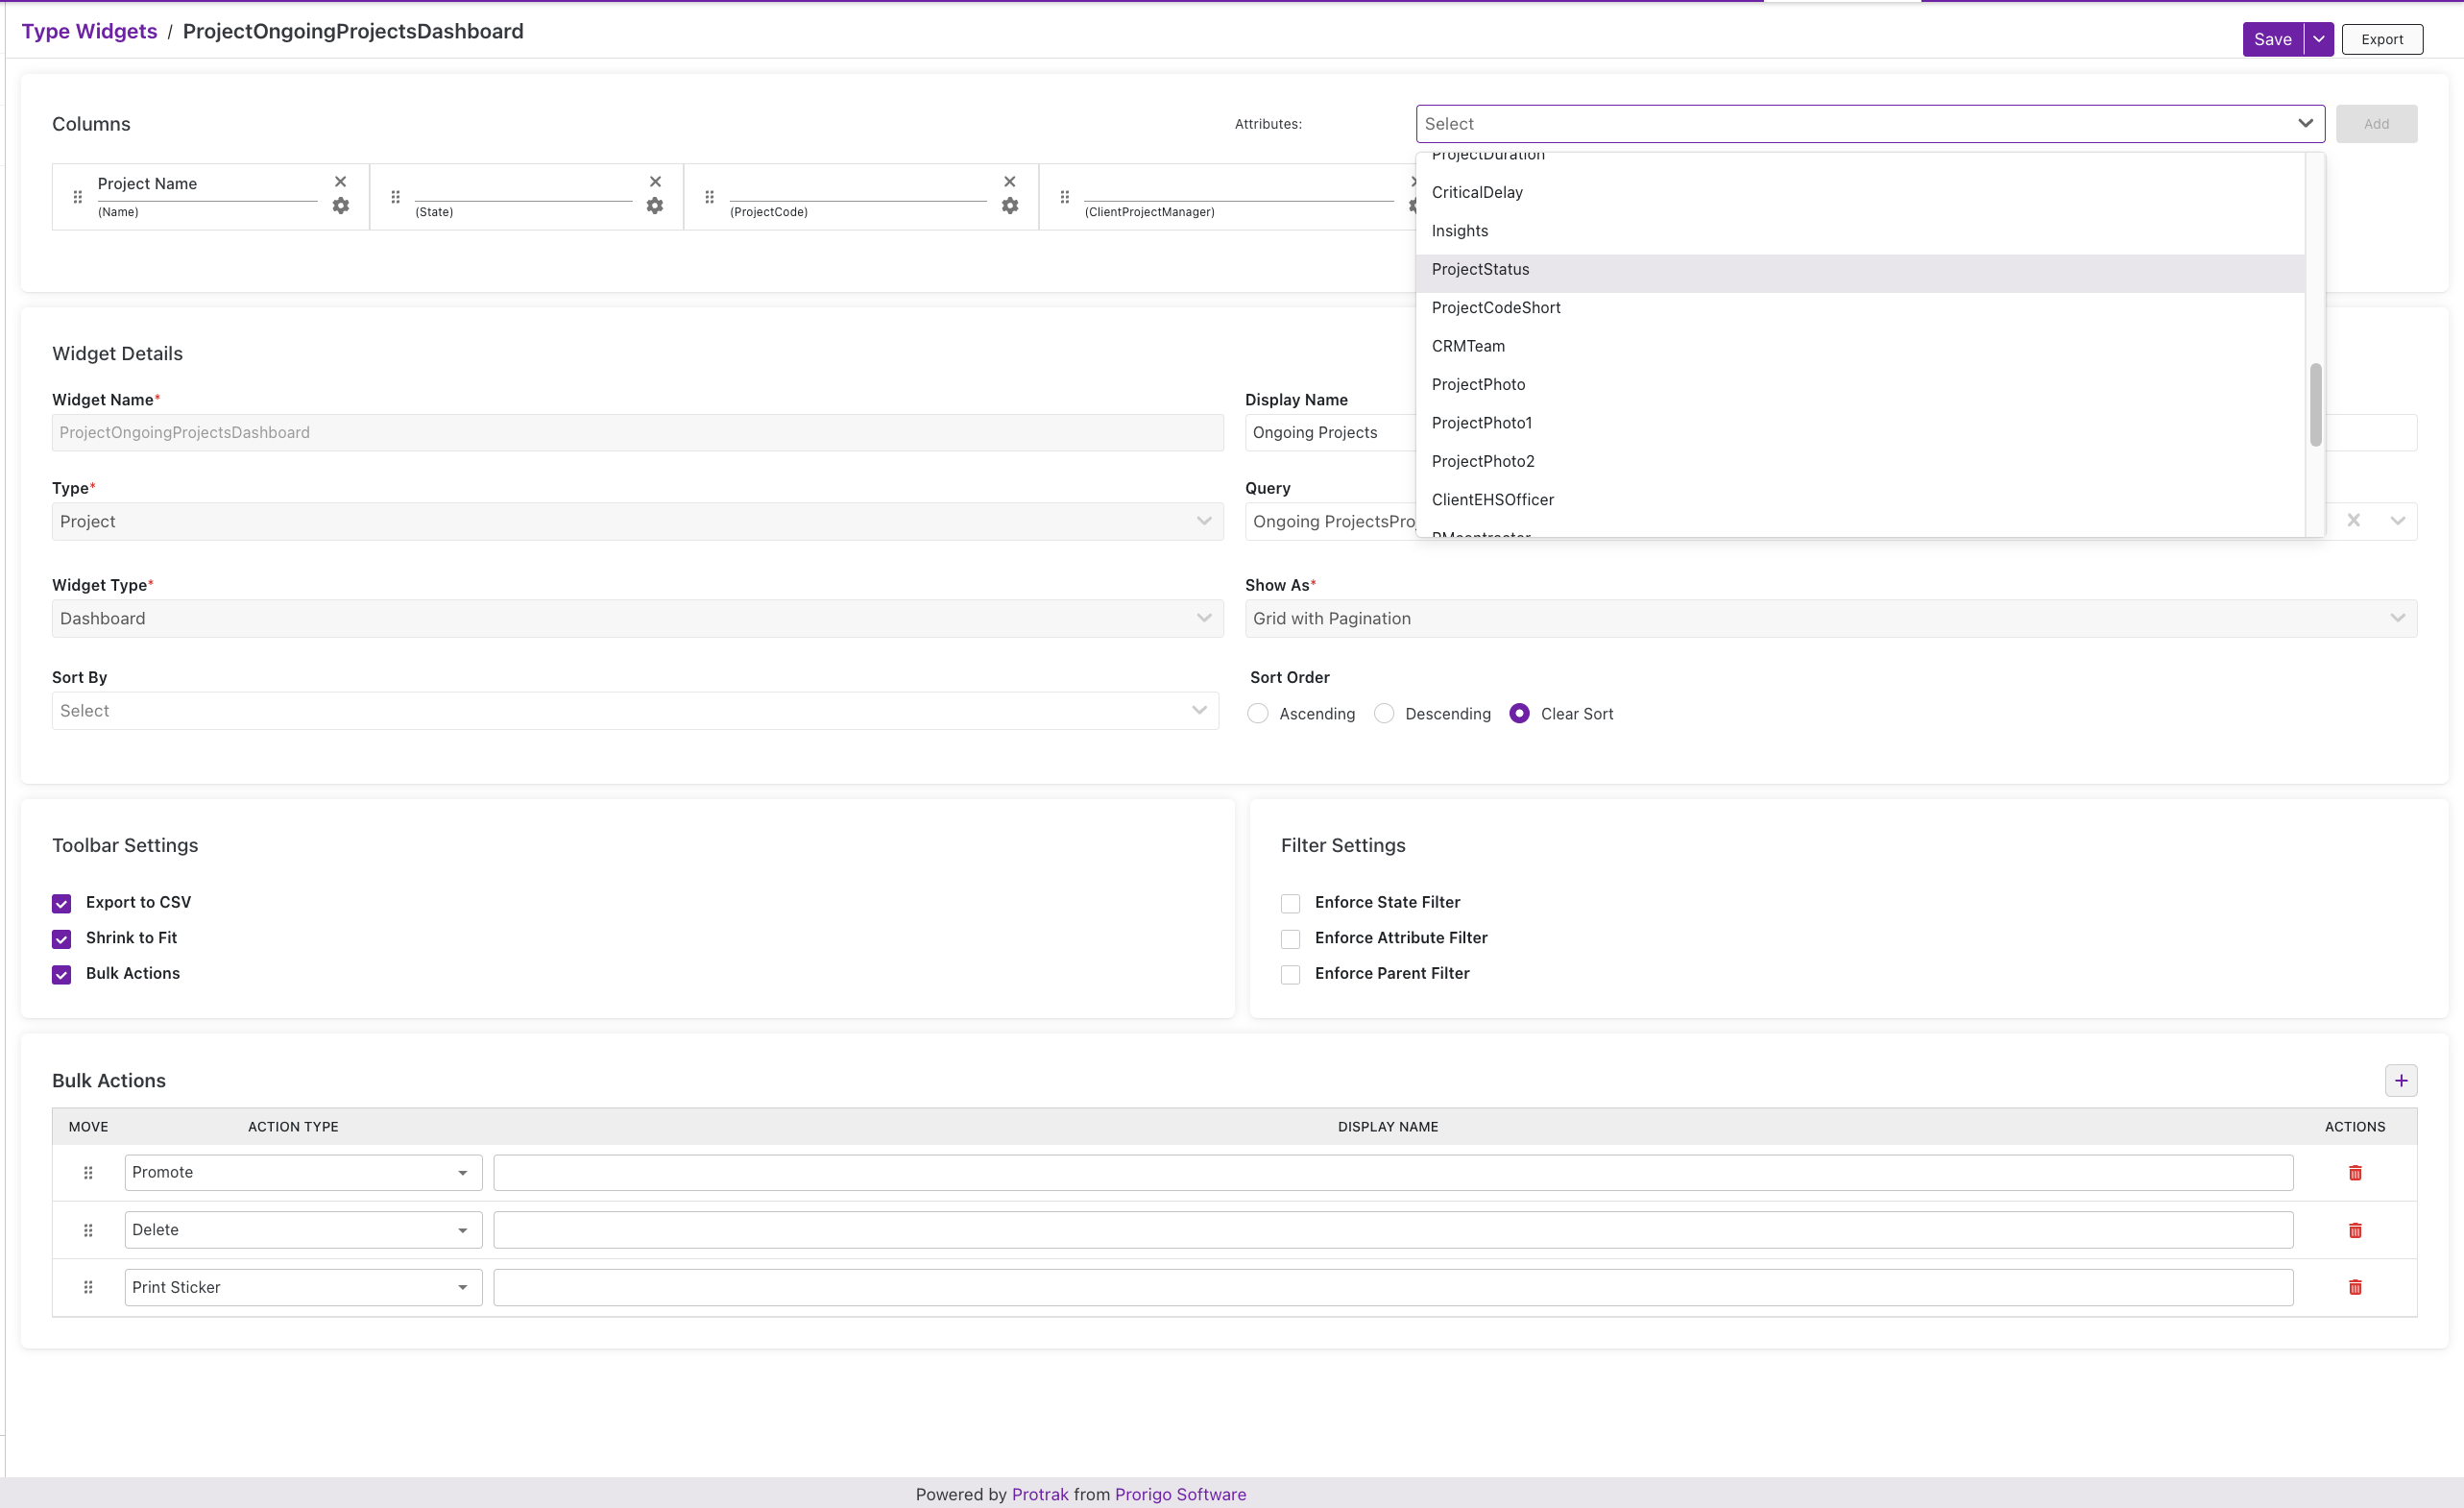Click the Widget Name input field

point(637,432)
